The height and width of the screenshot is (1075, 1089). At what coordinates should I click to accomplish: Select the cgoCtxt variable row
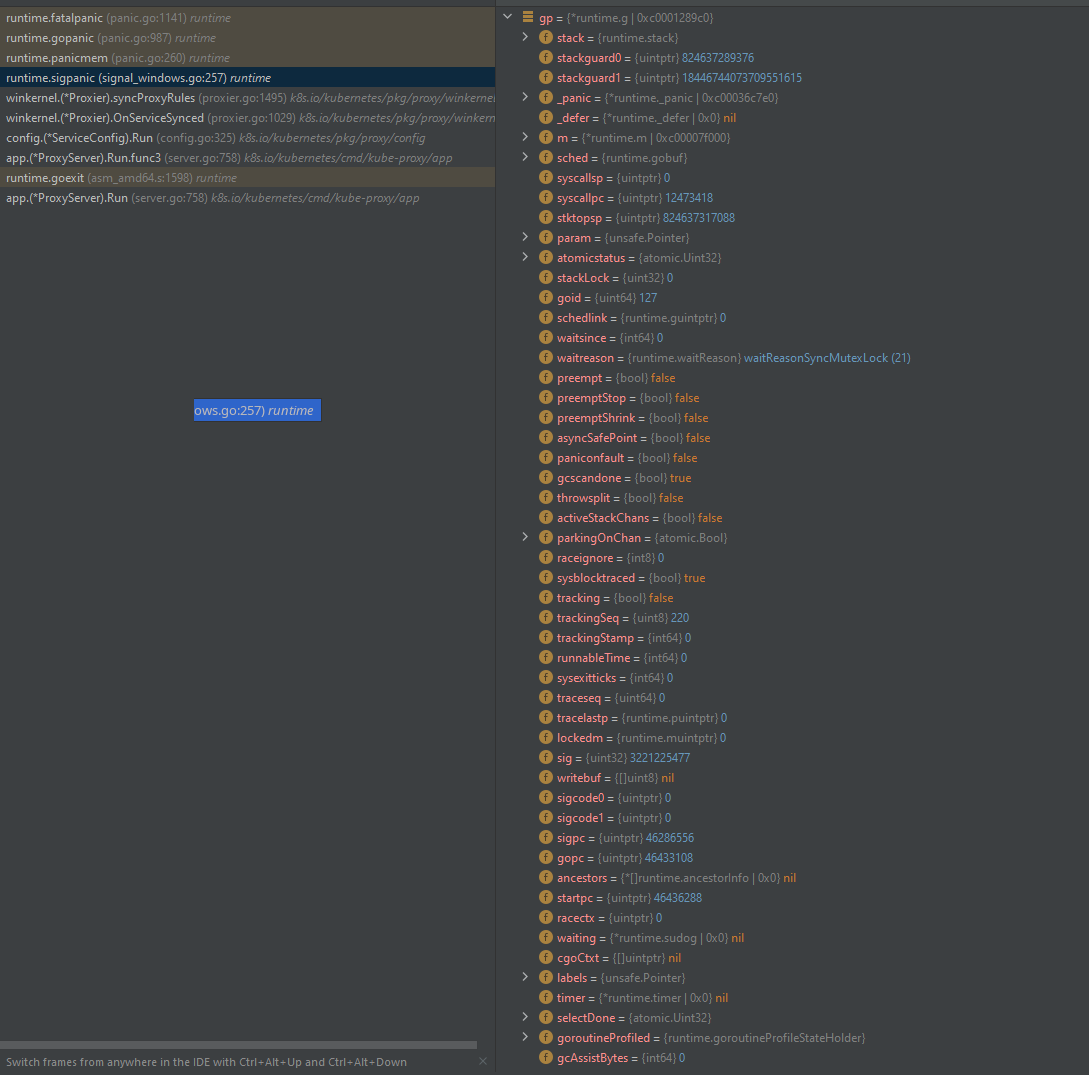click(792, 958)
